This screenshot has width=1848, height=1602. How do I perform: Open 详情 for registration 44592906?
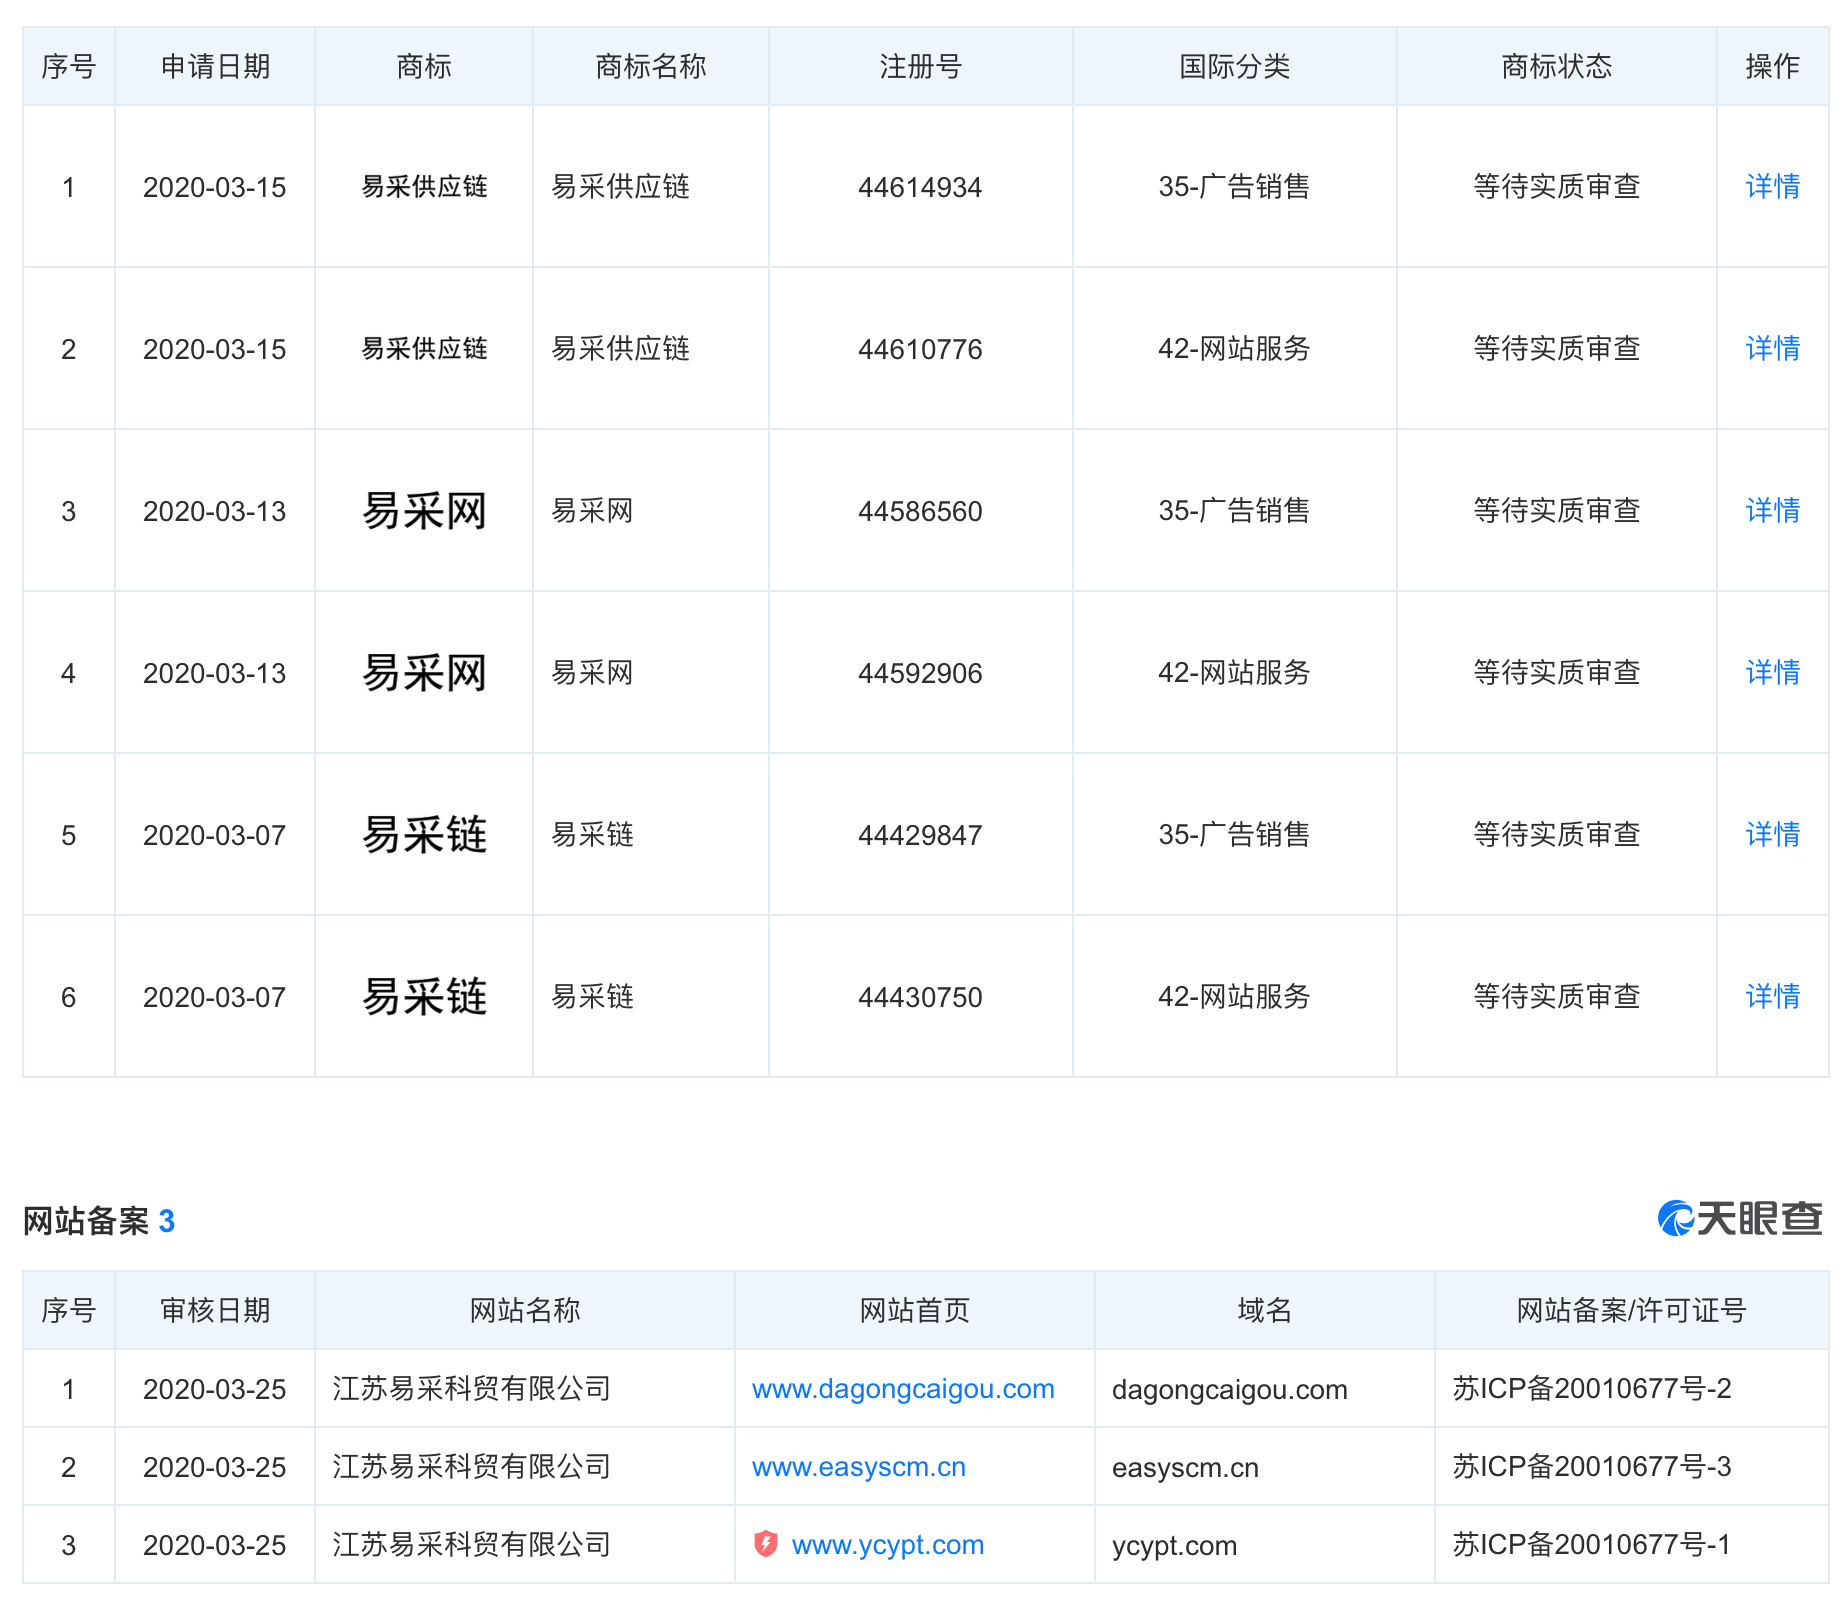coord(1772,672)
